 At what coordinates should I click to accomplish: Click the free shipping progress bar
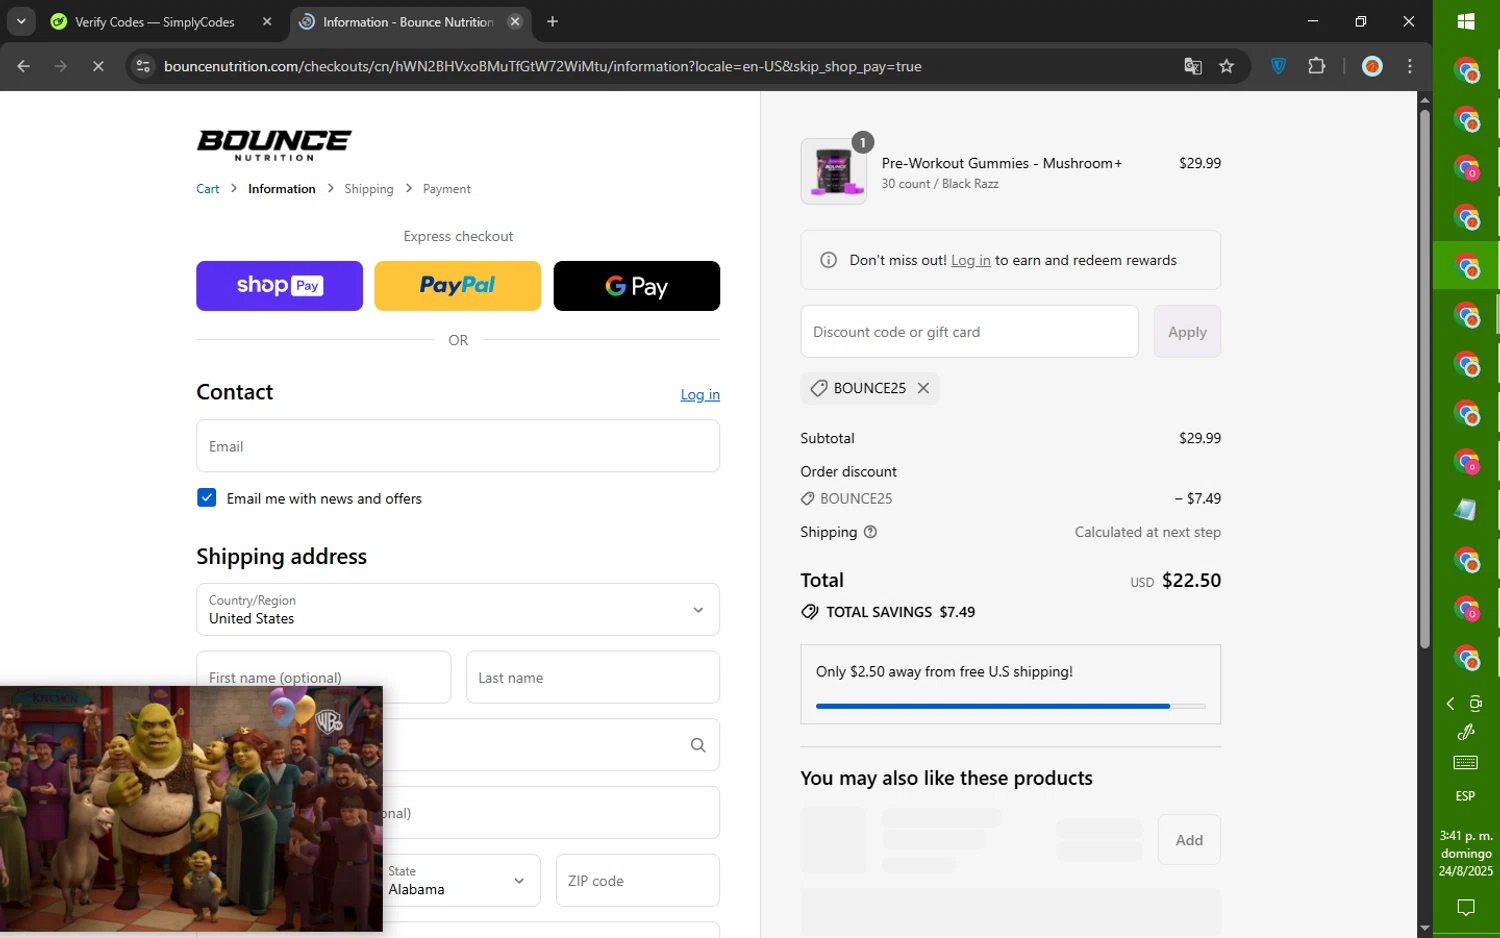(1010, 706)
